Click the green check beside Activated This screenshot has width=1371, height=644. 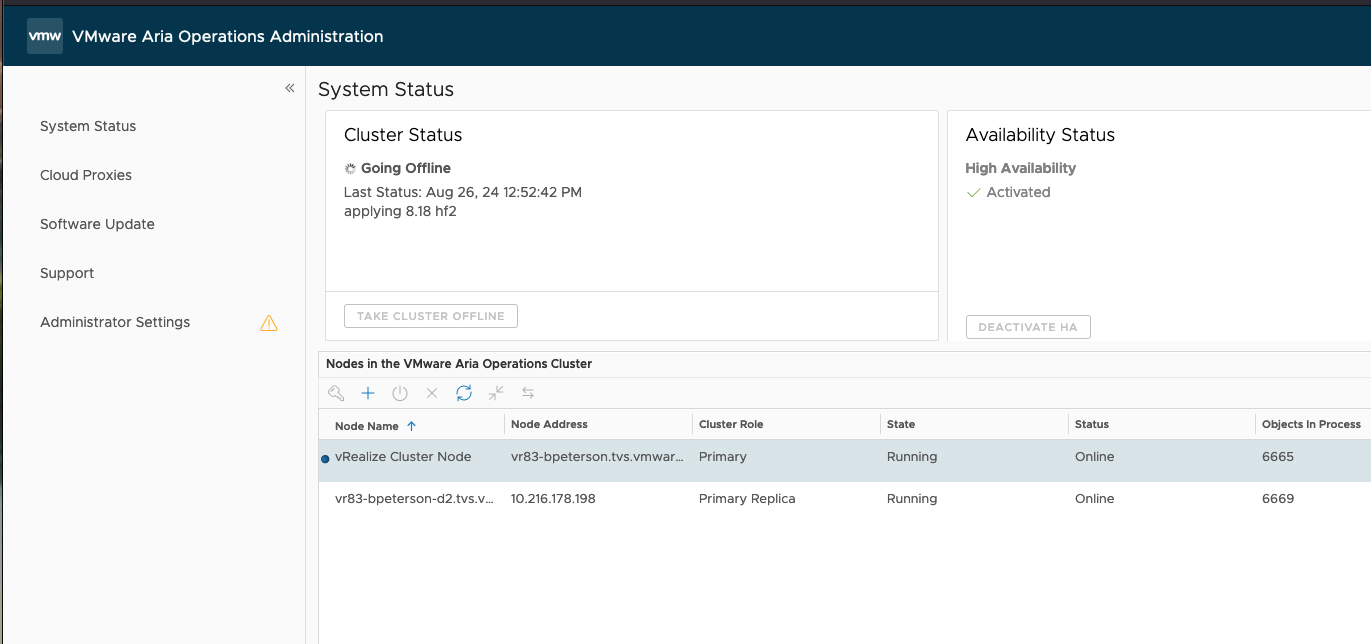pyautogui.click(x=973, y=192)
